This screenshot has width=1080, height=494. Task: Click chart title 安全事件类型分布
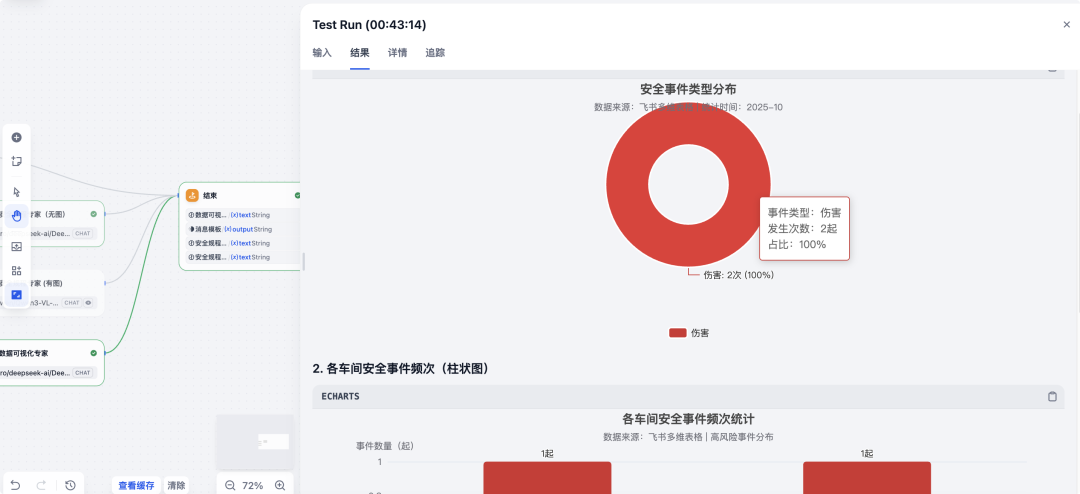click(x=688, y=90)
